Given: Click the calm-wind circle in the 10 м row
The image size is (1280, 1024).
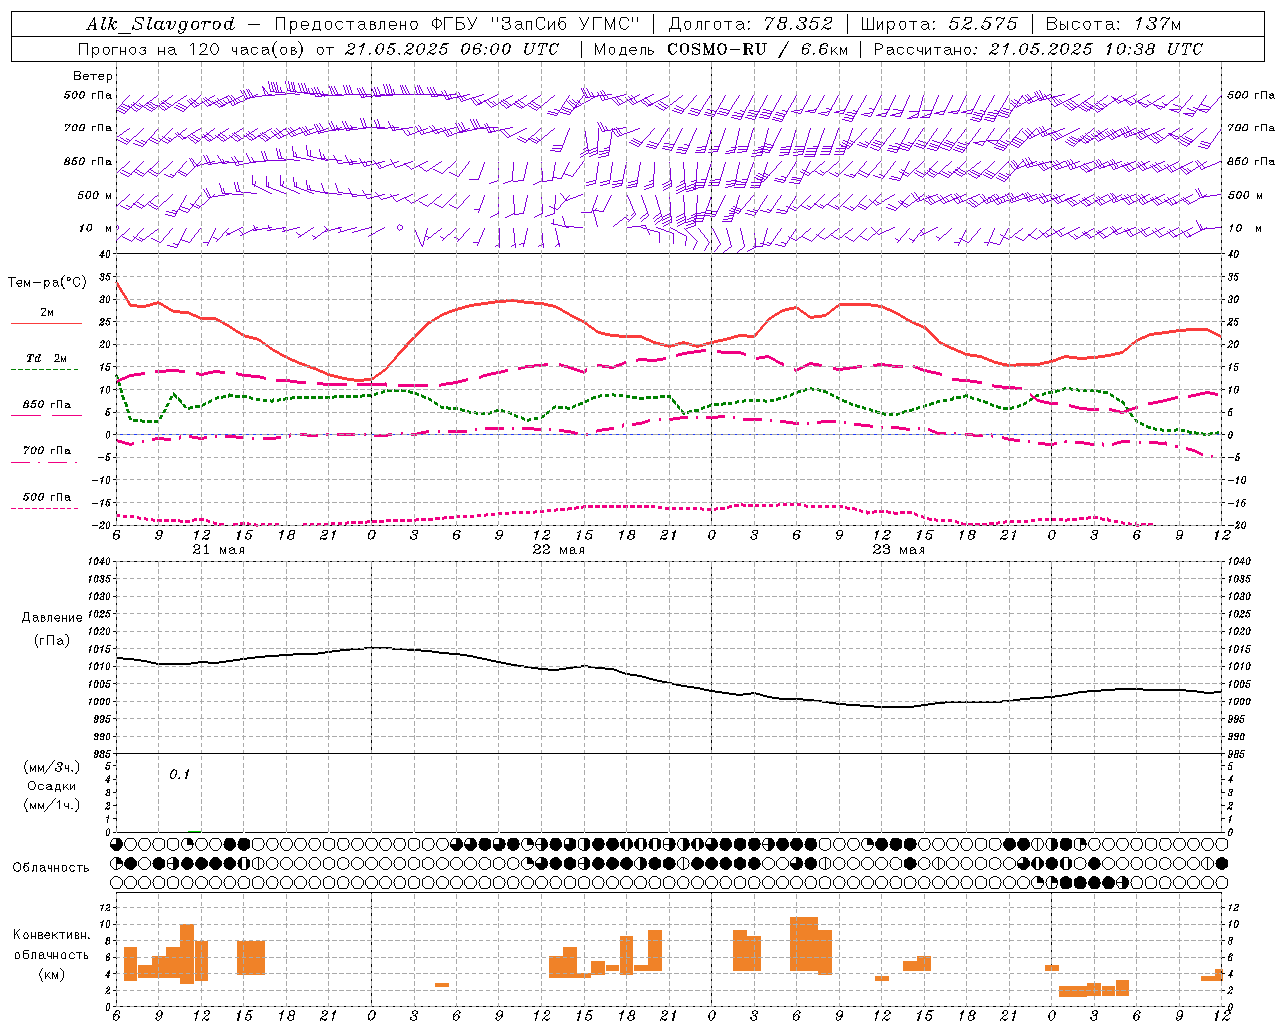Looking at the screenshot, I should [400, 228].
